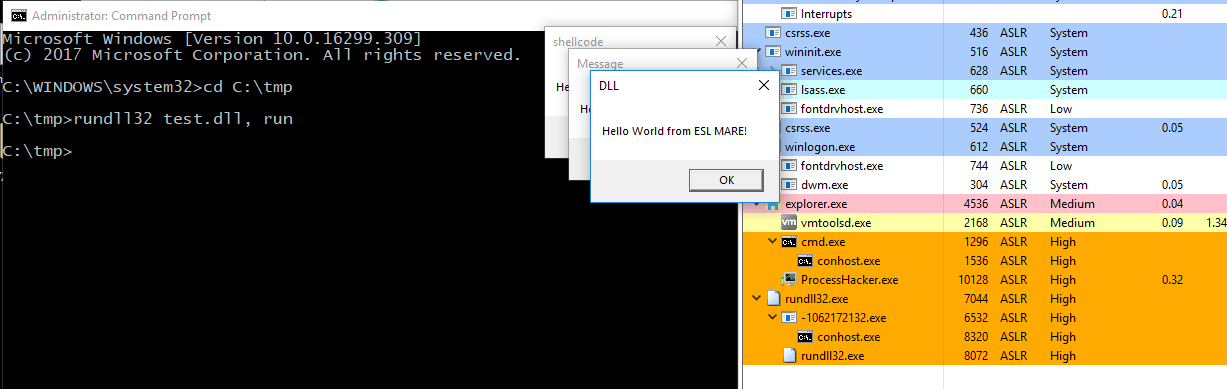
Task: Click the icon of fontdrvhost.exe PID 744
Action: [x=789, y=166]
